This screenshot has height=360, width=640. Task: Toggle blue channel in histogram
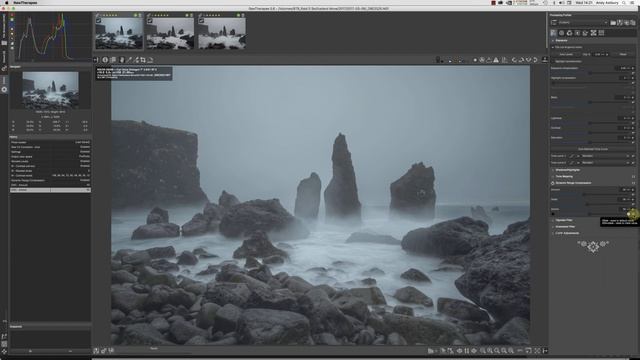pyautogui.click(x=12, y=24)
